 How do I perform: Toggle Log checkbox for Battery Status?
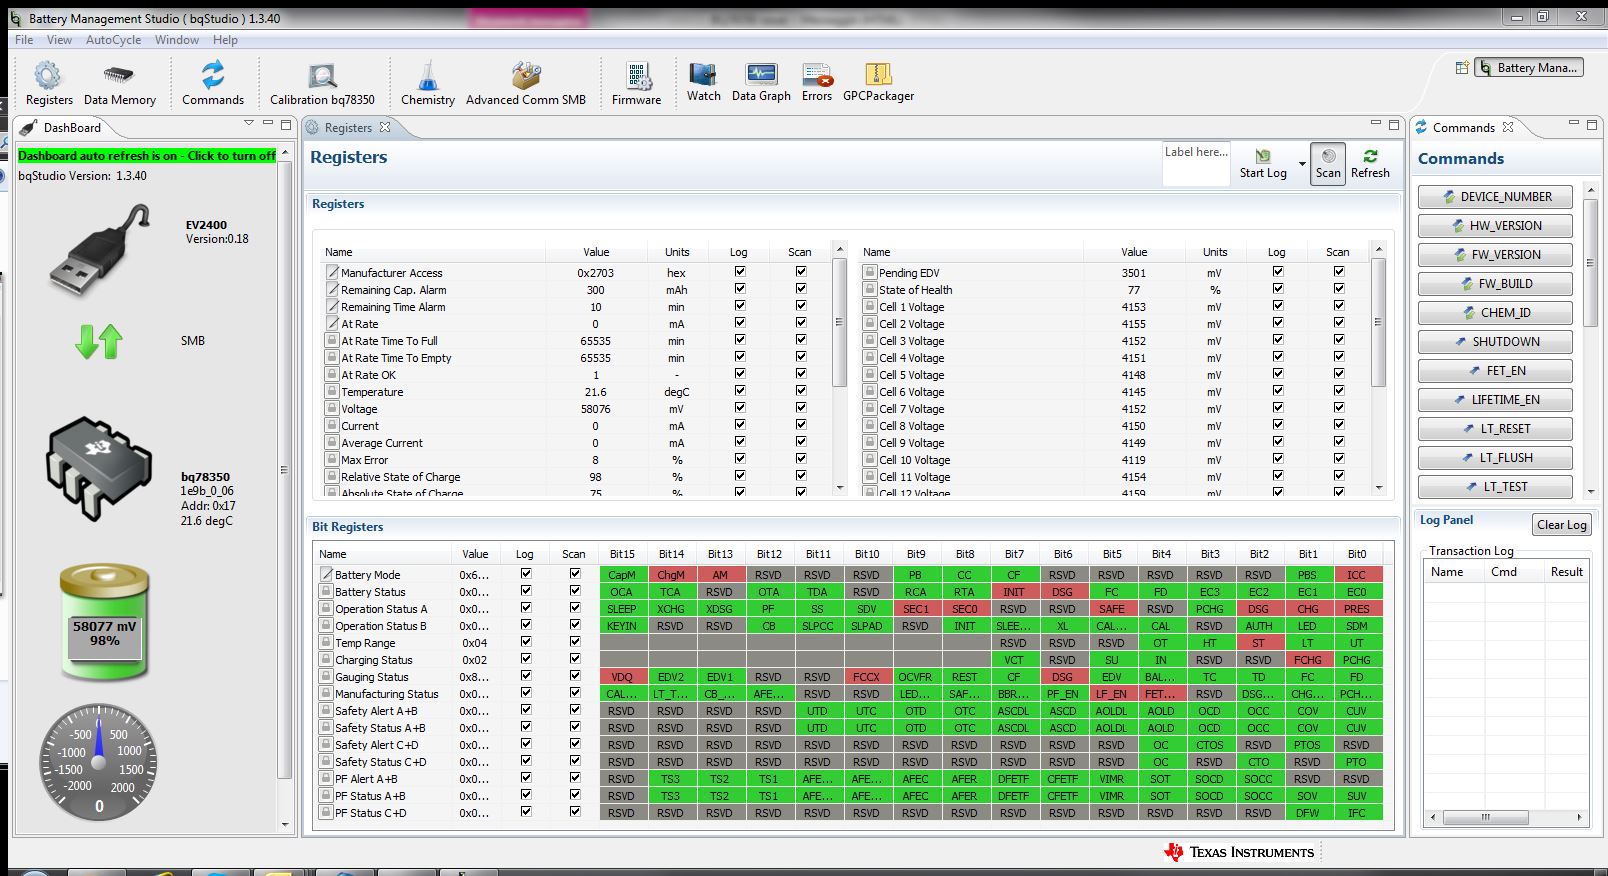pos(526,591)
